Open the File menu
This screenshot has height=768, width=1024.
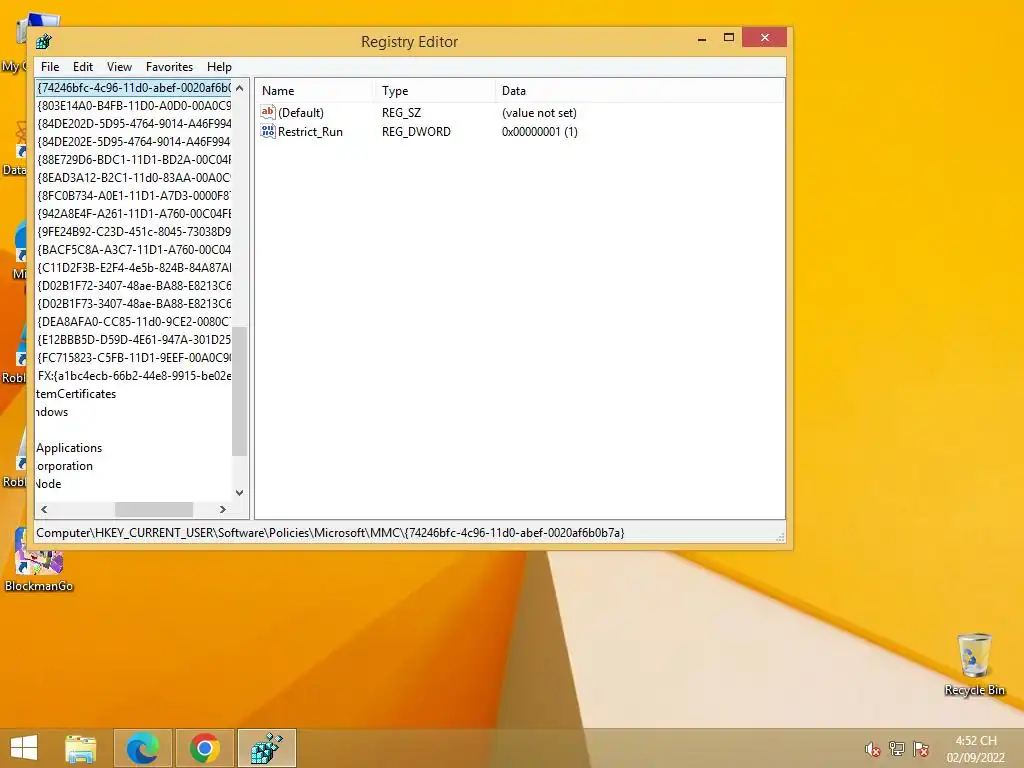pyautogui.click(x=50, y=67)
